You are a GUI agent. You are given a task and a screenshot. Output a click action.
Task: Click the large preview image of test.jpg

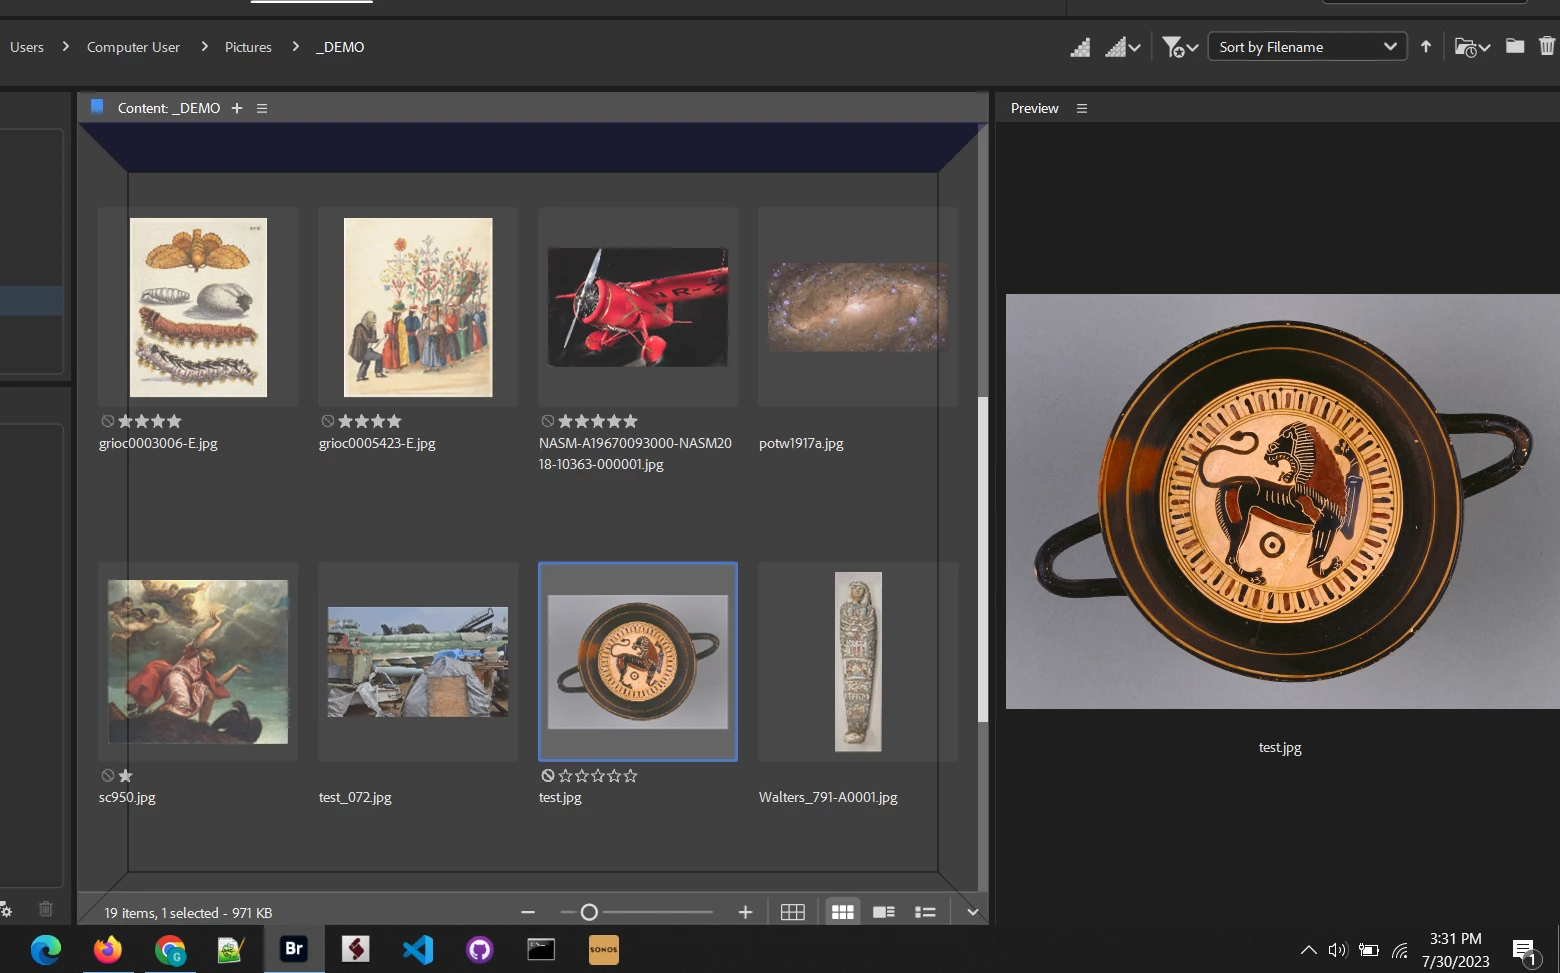(x=1282, y=501)
